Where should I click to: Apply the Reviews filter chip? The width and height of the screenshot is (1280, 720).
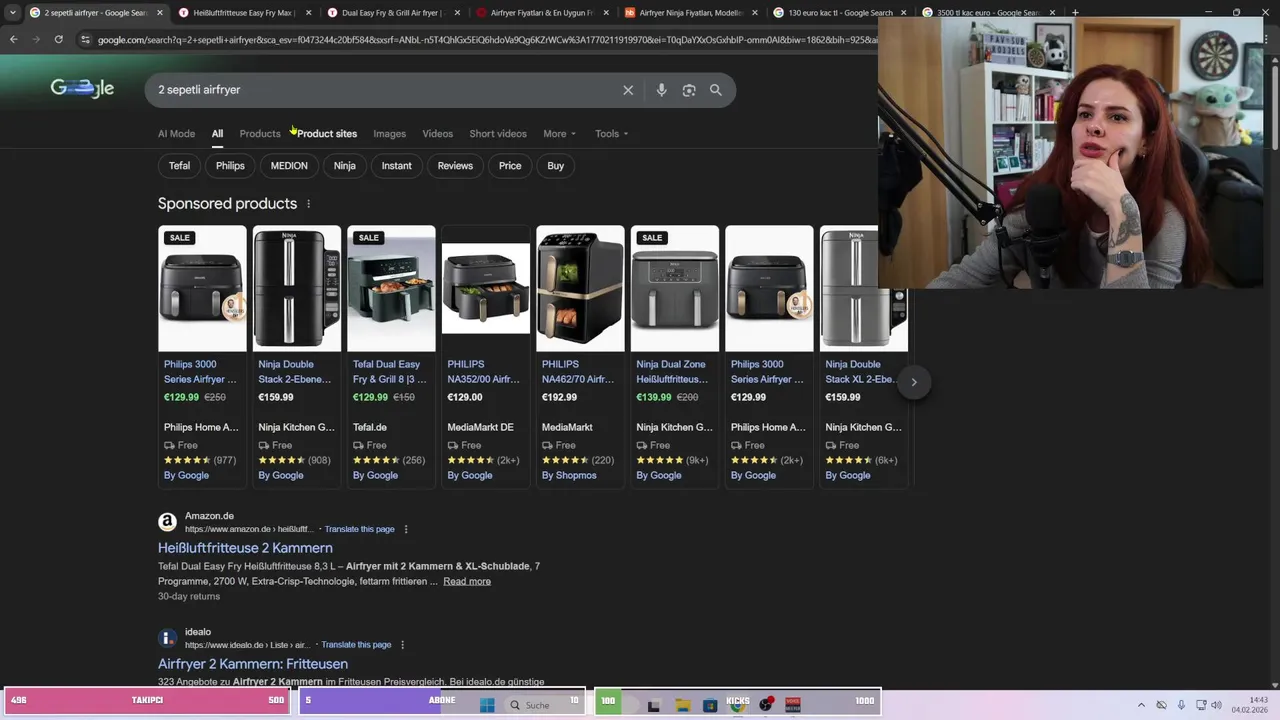(455, 166)
